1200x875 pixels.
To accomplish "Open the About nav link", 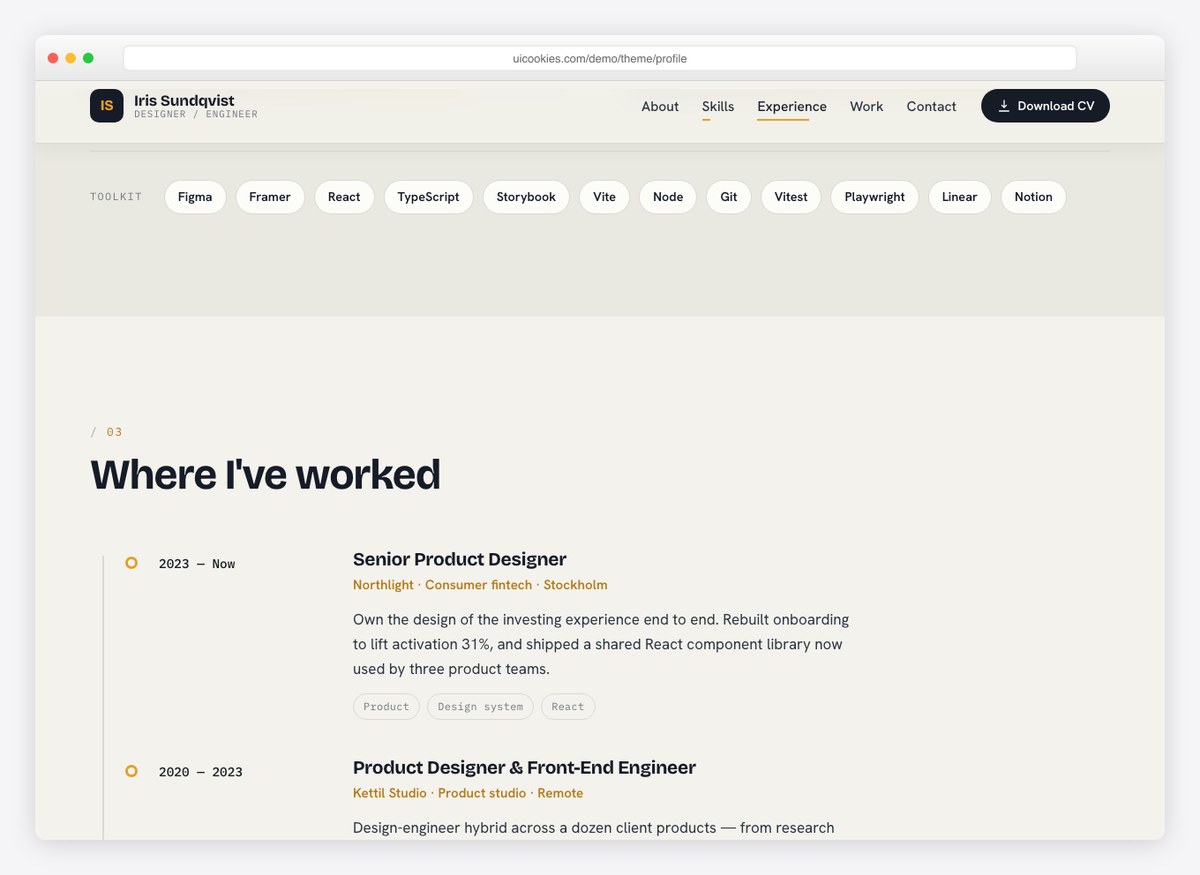I will click(x=660, y=106).
